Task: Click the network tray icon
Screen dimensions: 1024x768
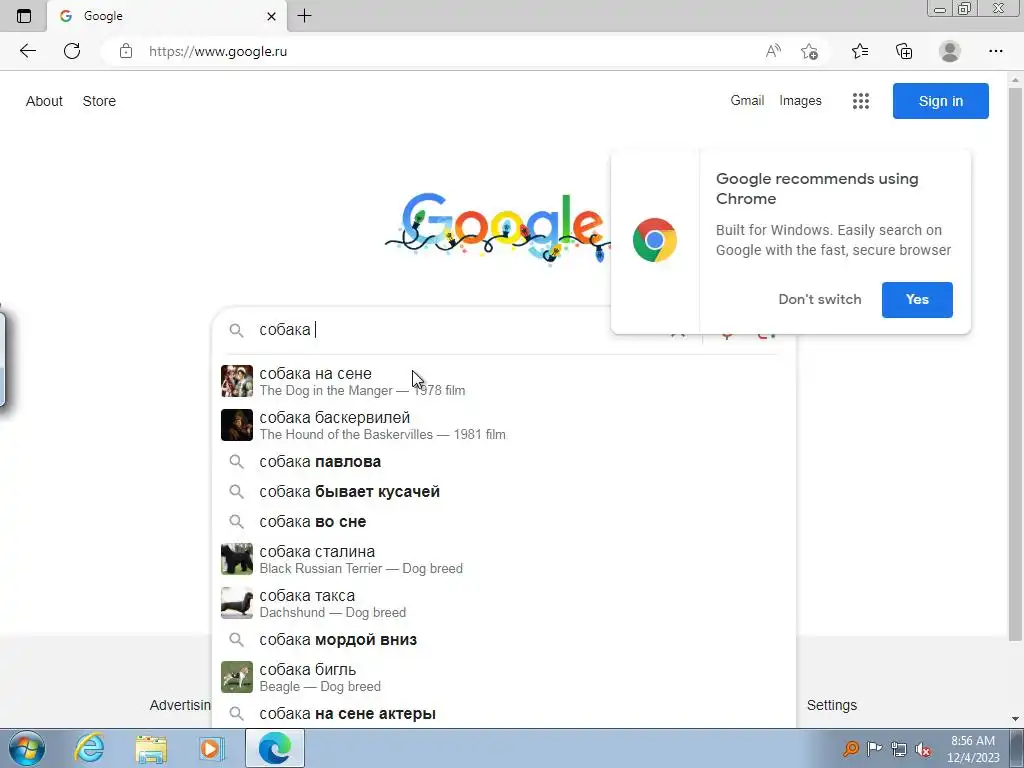Action: coord(899,749)
